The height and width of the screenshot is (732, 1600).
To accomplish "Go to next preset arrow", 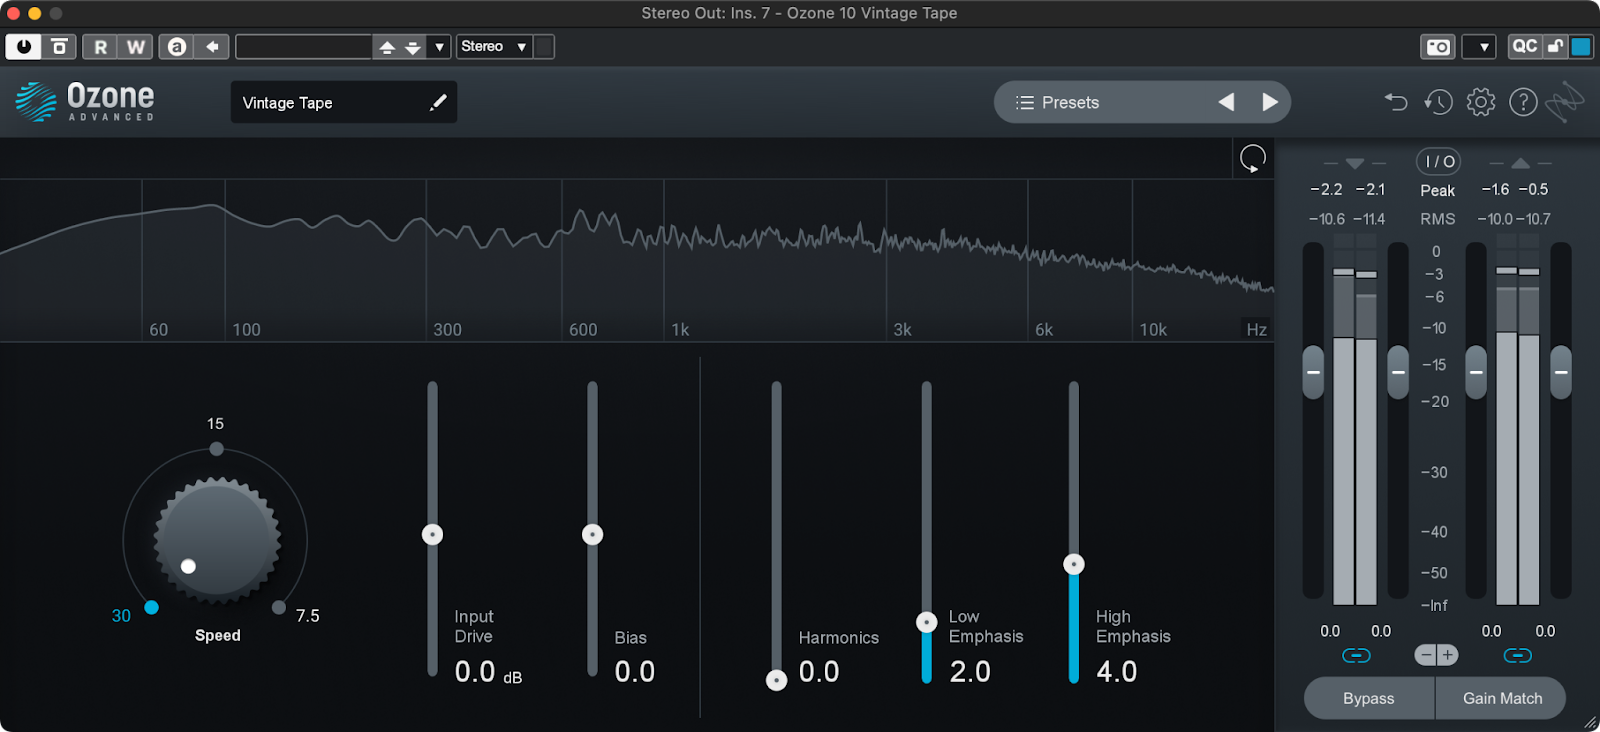I will click(1270, 102).
